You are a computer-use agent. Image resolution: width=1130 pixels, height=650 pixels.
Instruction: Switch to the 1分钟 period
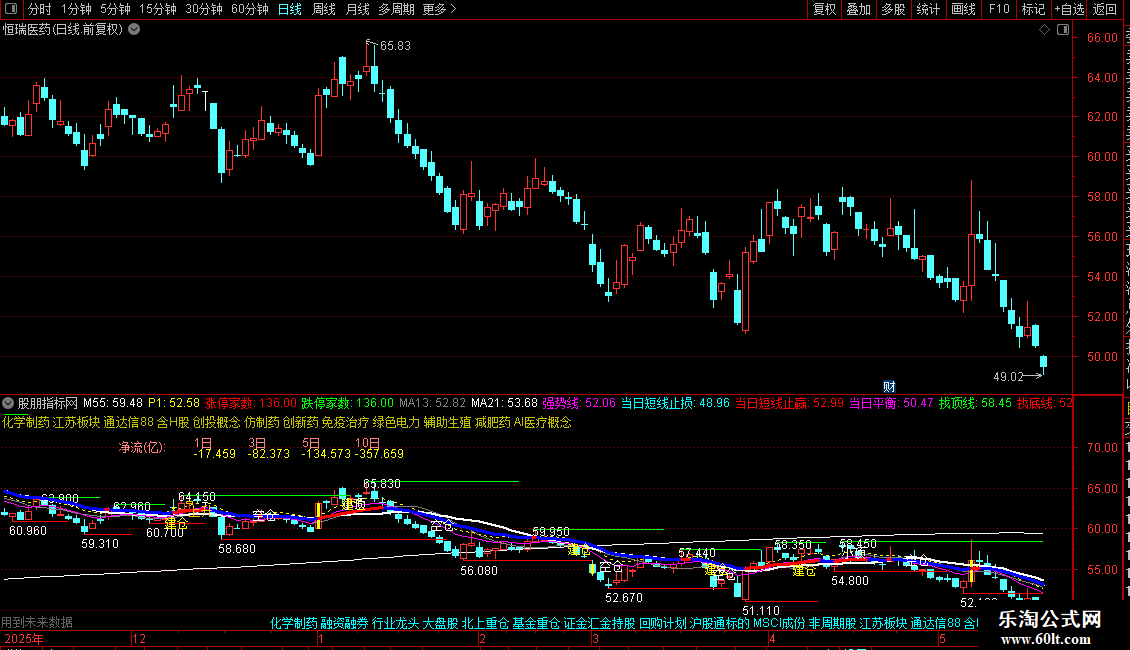pos(76,9)
